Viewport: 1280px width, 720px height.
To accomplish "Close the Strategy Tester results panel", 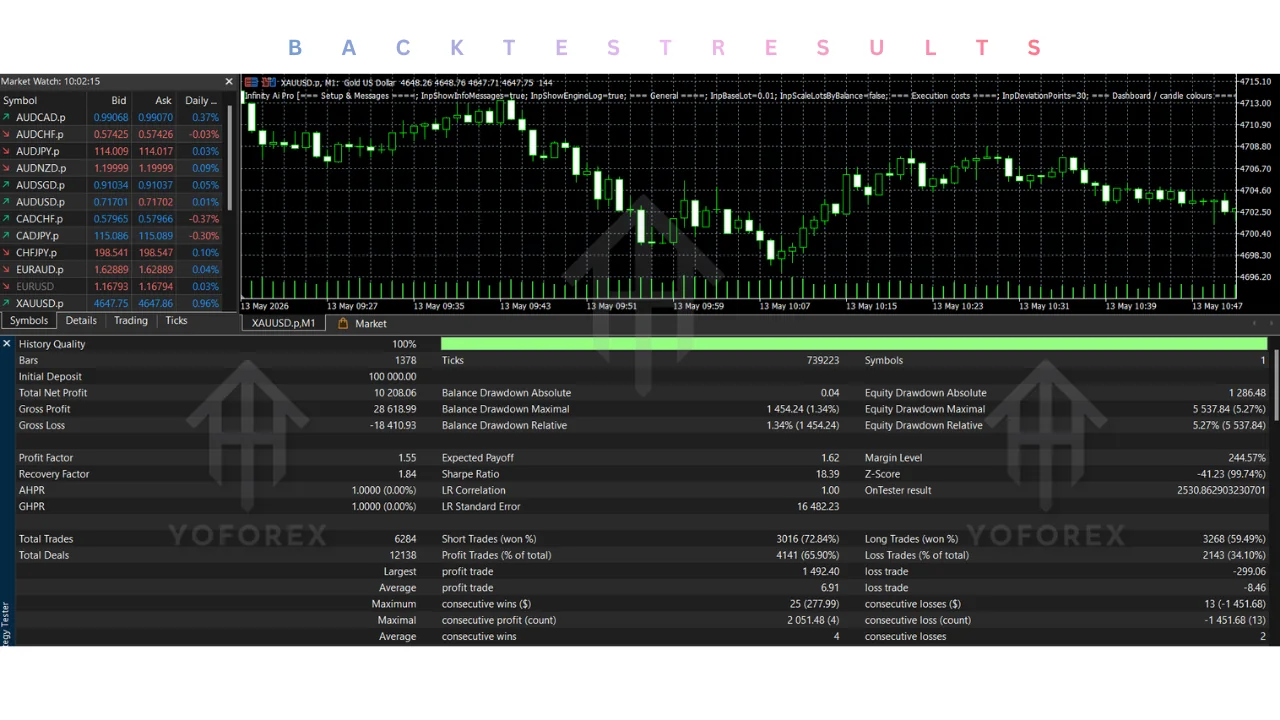I will click(x=6, y=344).
